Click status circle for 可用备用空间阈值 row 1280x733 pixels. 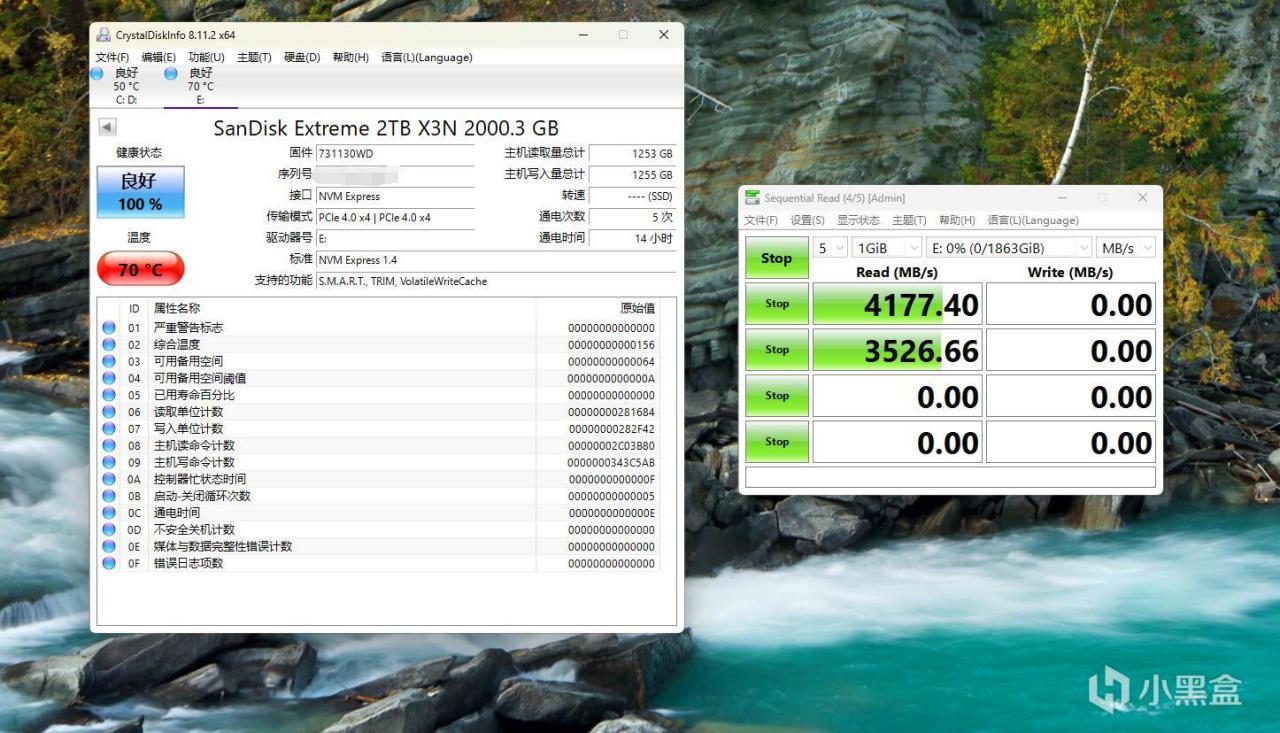coord(108,378)
